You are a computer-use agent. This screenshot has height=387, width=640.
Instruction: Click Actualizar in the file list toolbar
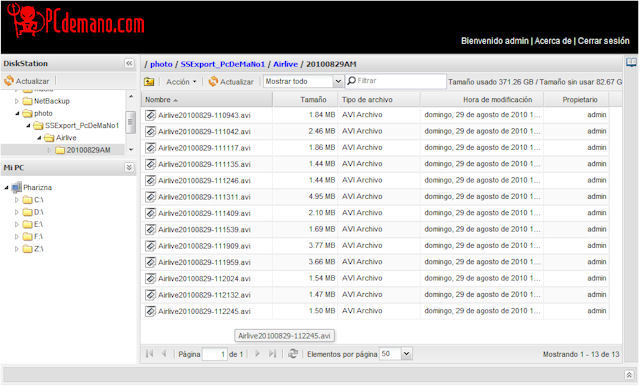tap(231, 82)
